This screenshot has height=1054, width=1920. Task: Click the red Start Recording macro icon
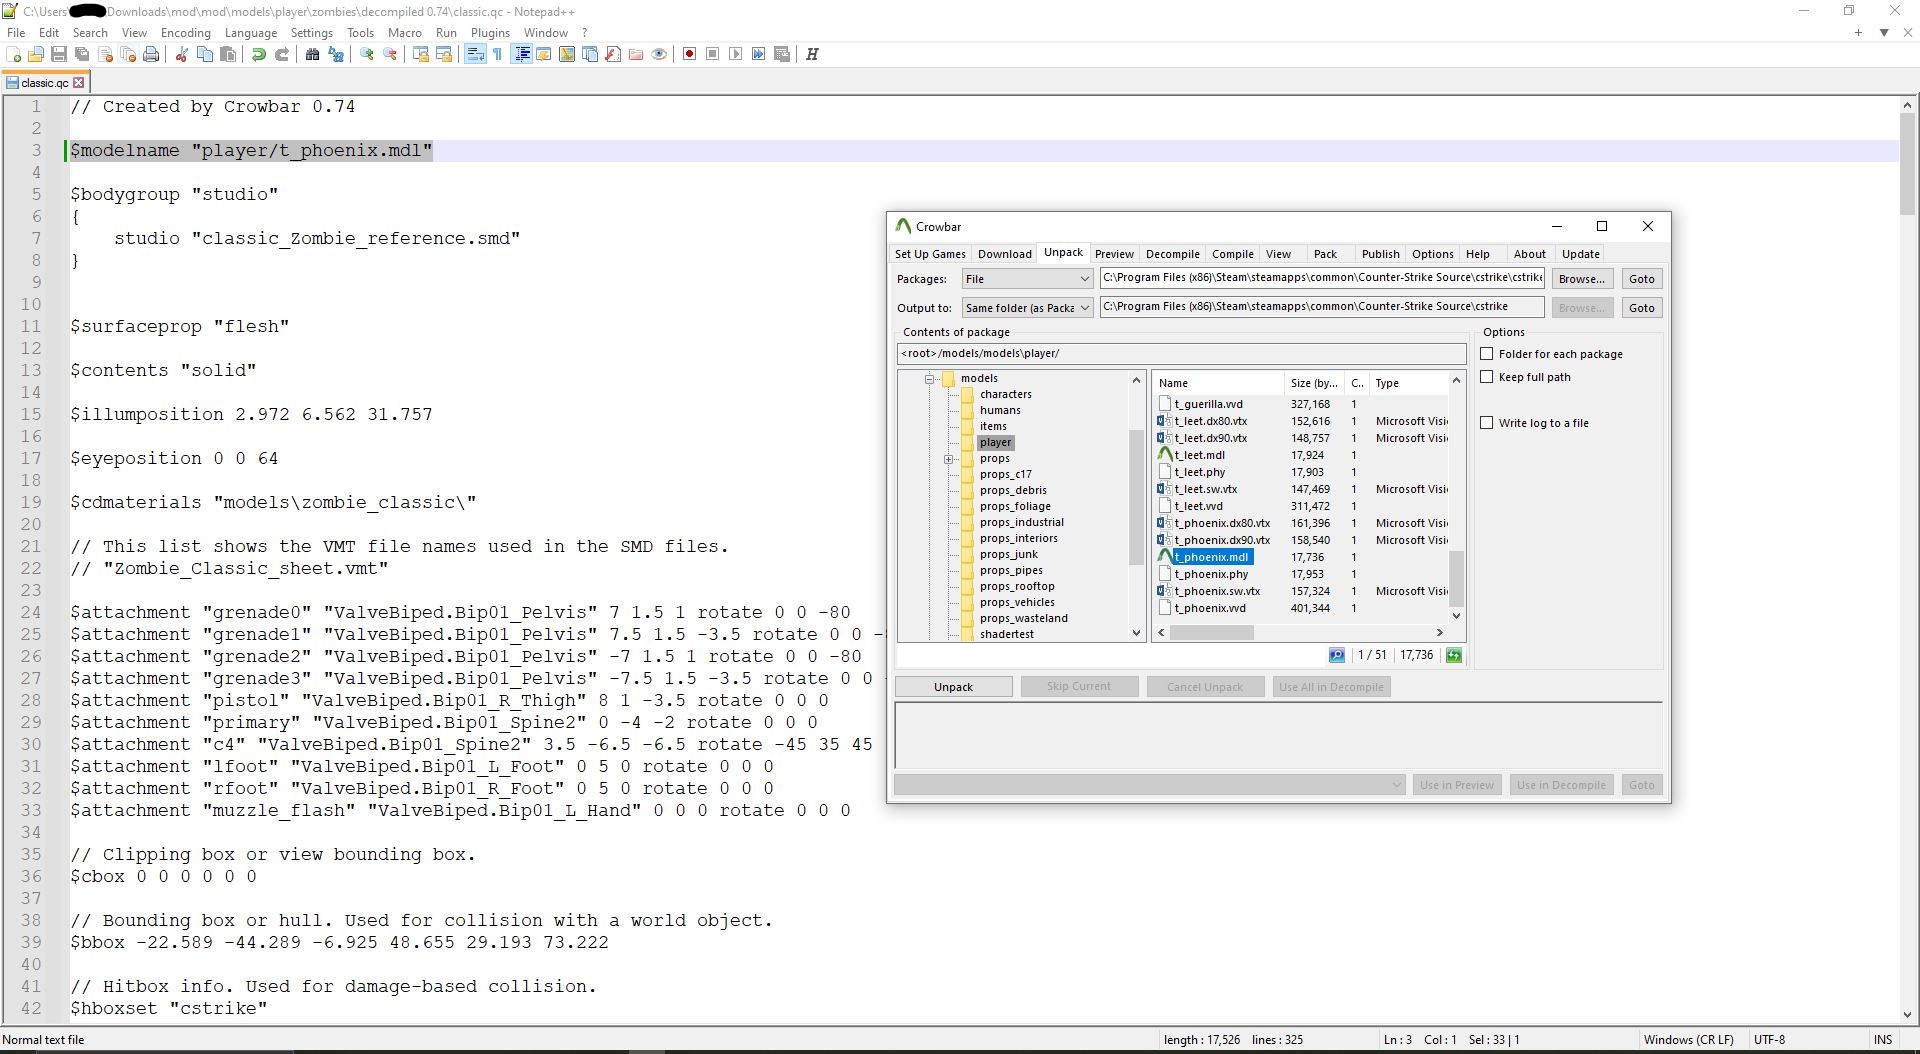tap(690, 54)
